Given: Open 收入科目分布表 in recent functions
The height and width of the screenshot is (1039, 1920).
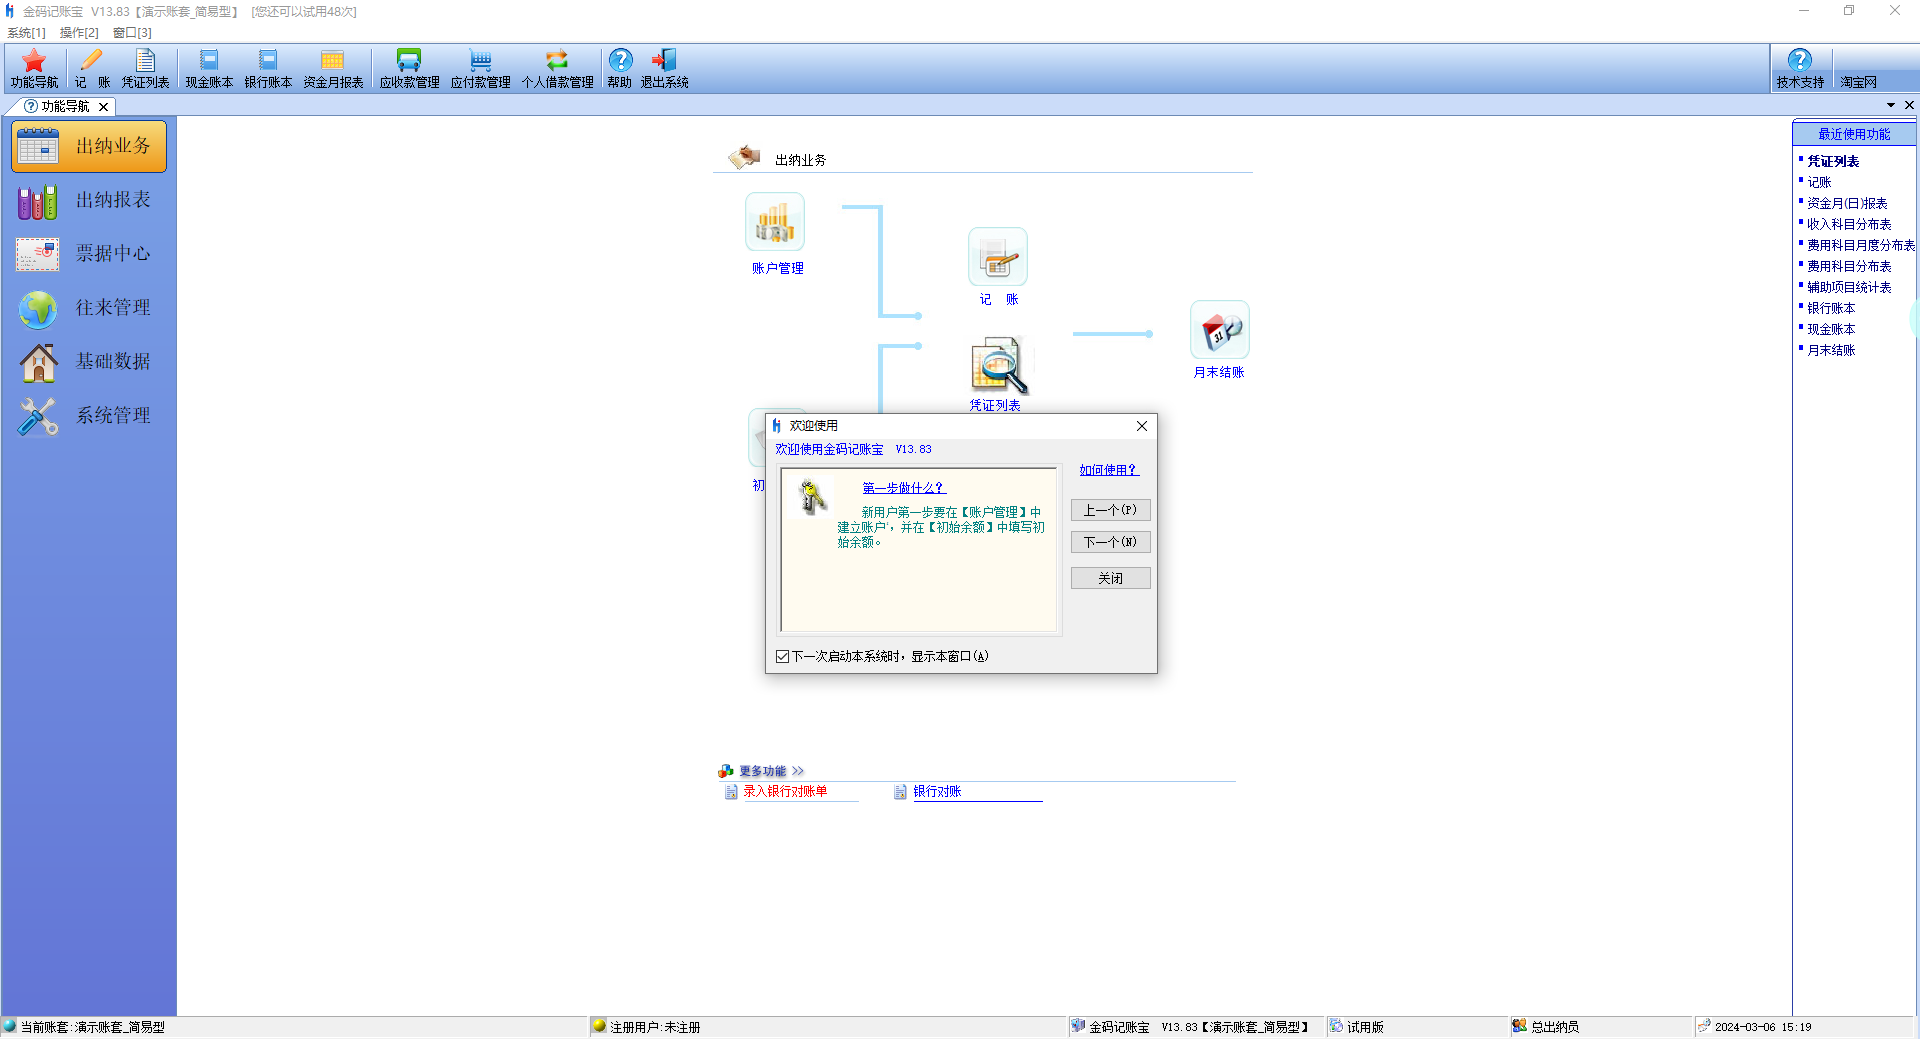Looking at the screenshot, I should [1849, 224].
